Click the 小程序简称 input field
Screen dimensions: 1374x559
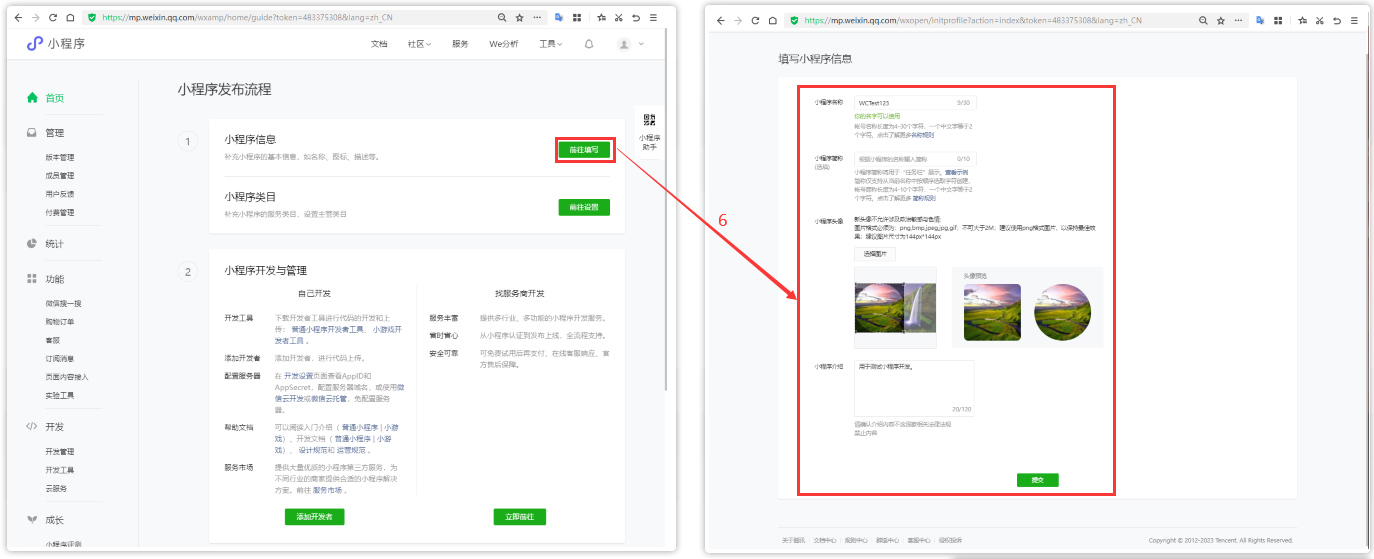click(915, 158)
